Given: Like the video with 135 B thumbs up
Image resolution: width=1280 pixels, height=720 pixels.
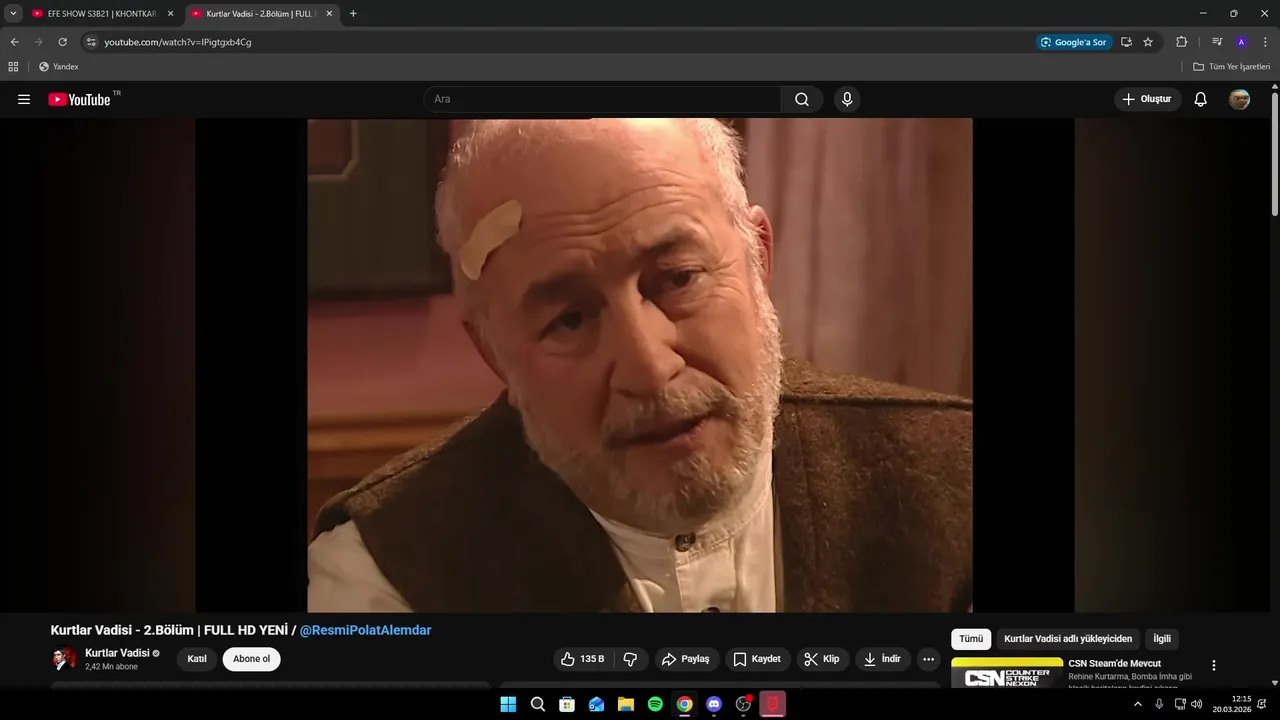Looking at the screenshot, I should (x=583, y=659).
